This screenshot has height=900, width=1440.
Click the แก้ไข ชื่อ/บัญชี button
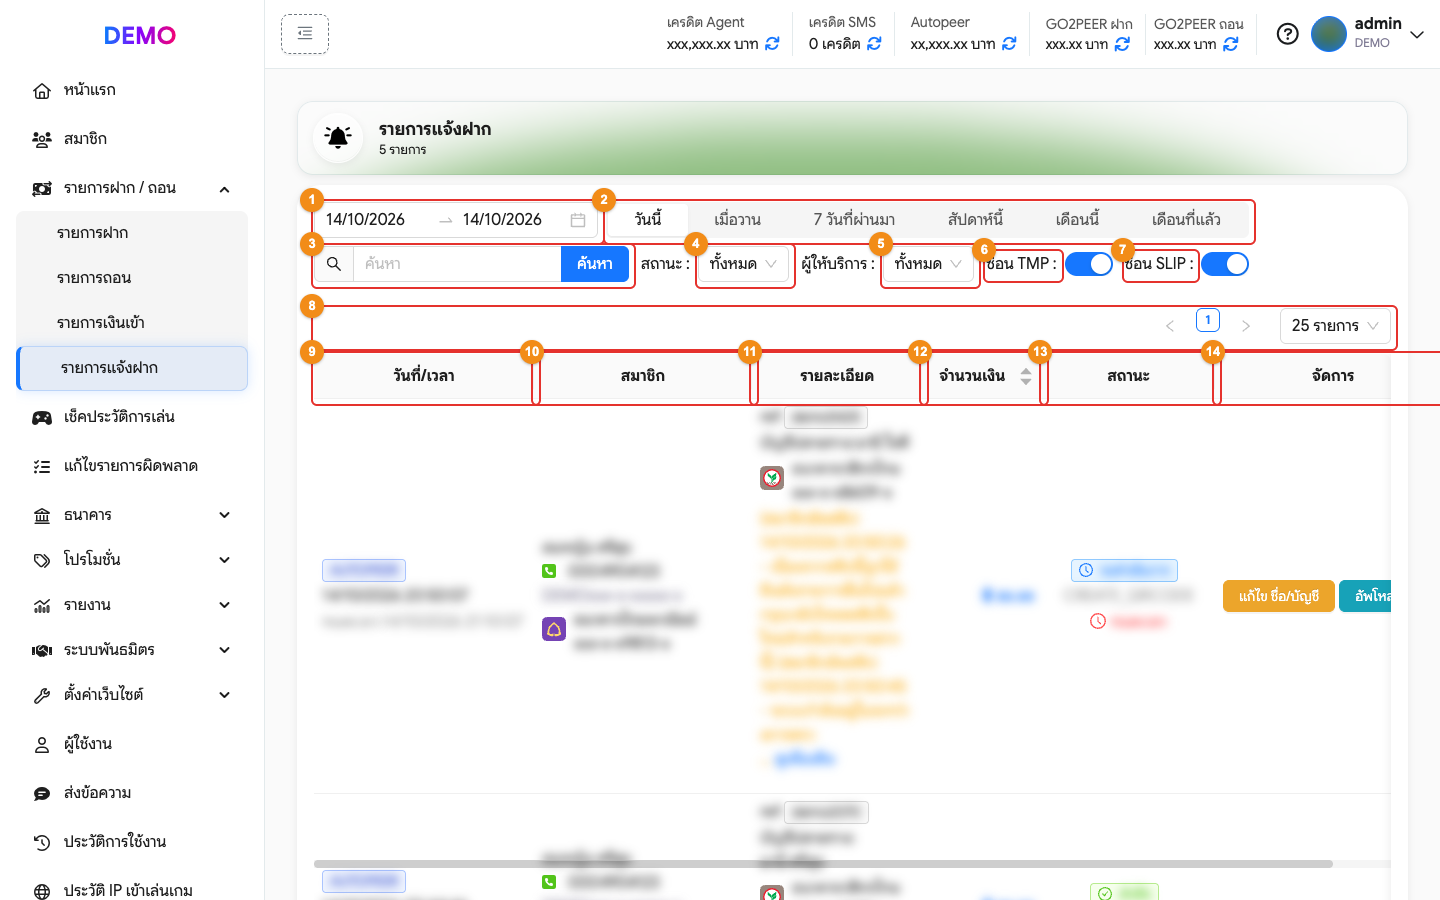[1279, 596]
